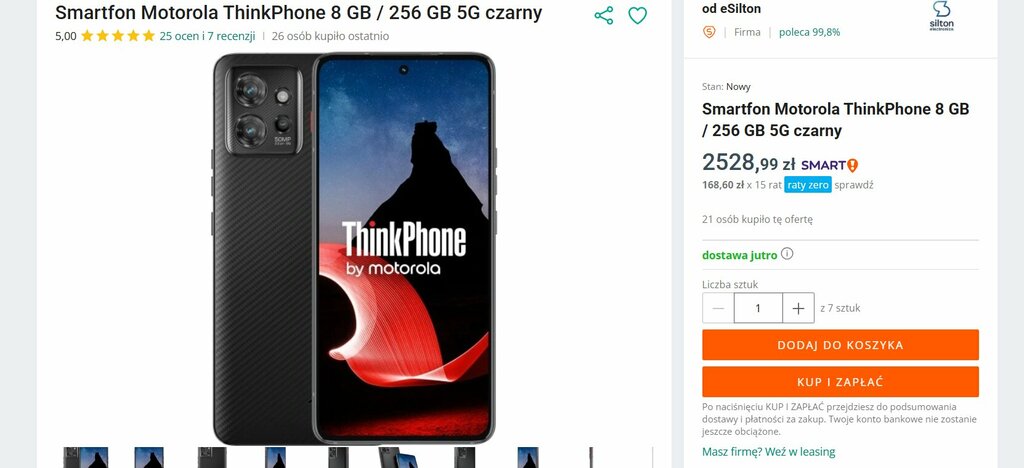Increase quantity with the plus button

coord(798,308)
